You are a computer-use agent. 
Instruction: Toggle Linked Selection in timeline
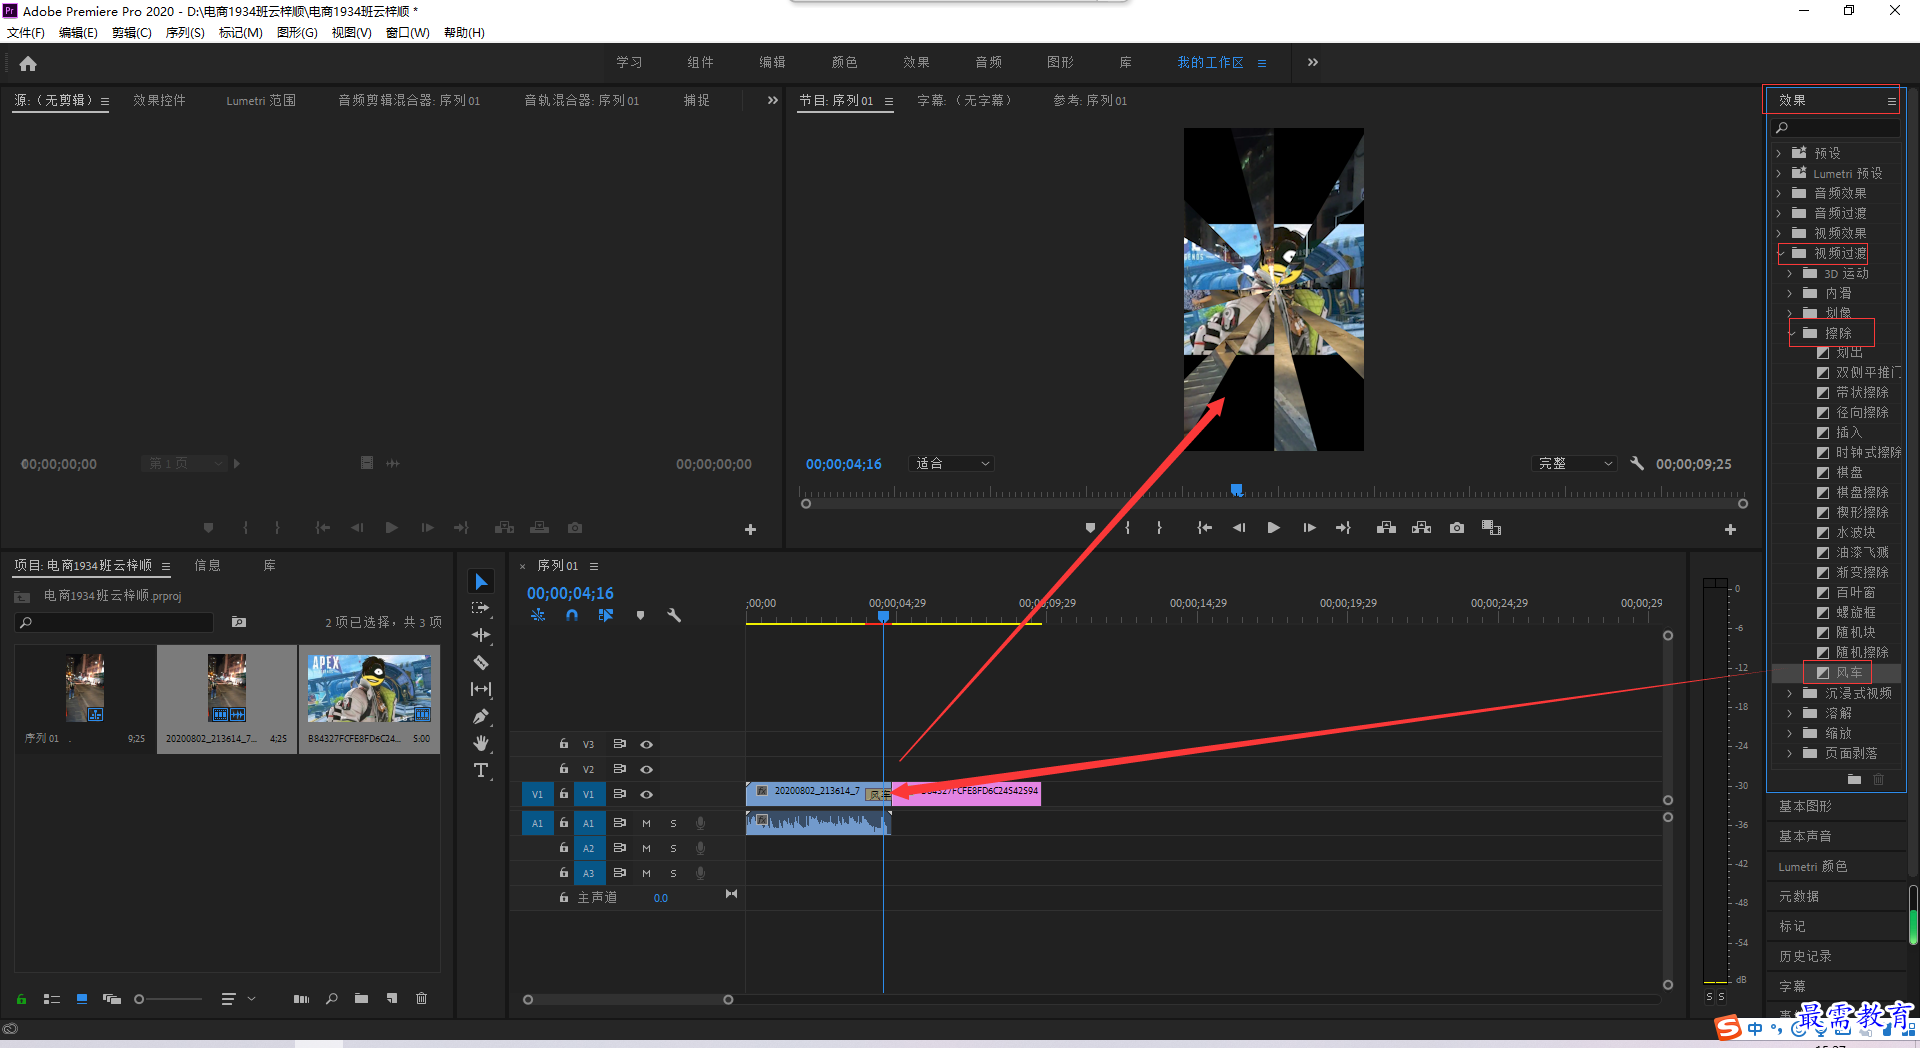(x=606, y=616)
